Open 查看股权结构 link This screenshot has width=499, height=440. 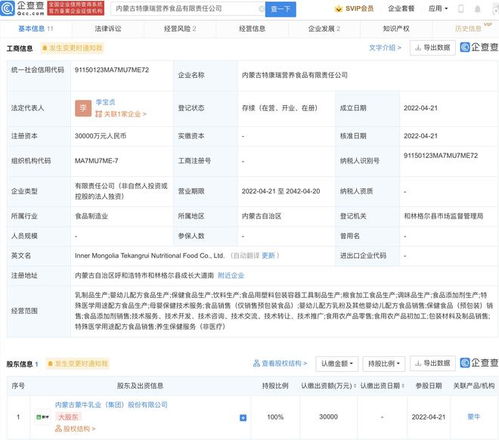pos(280,363)
